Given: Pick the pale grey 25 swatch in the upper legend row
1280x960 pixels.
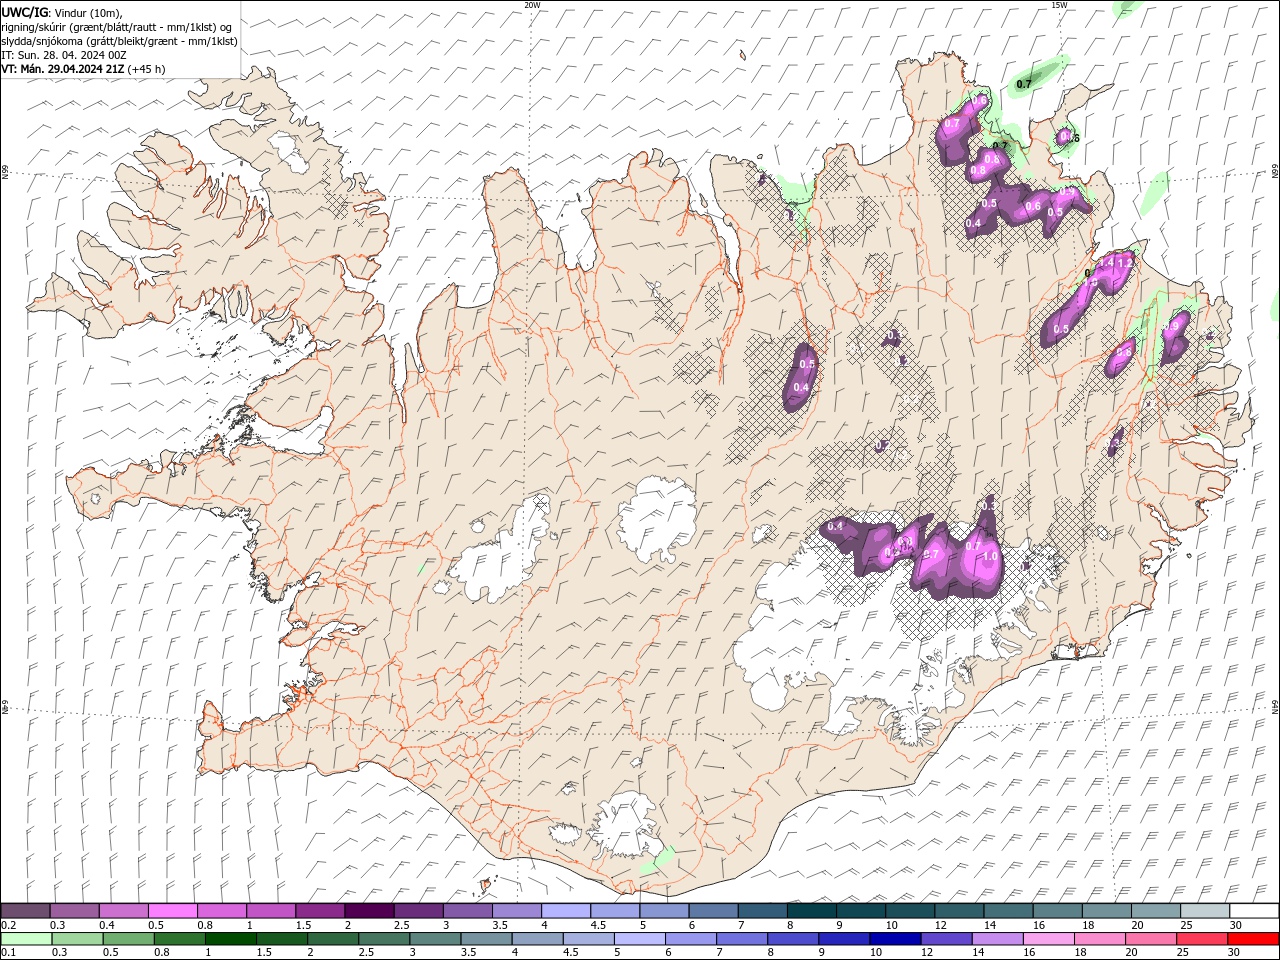Looking at the screenshot, I should tap(1205, 911).
